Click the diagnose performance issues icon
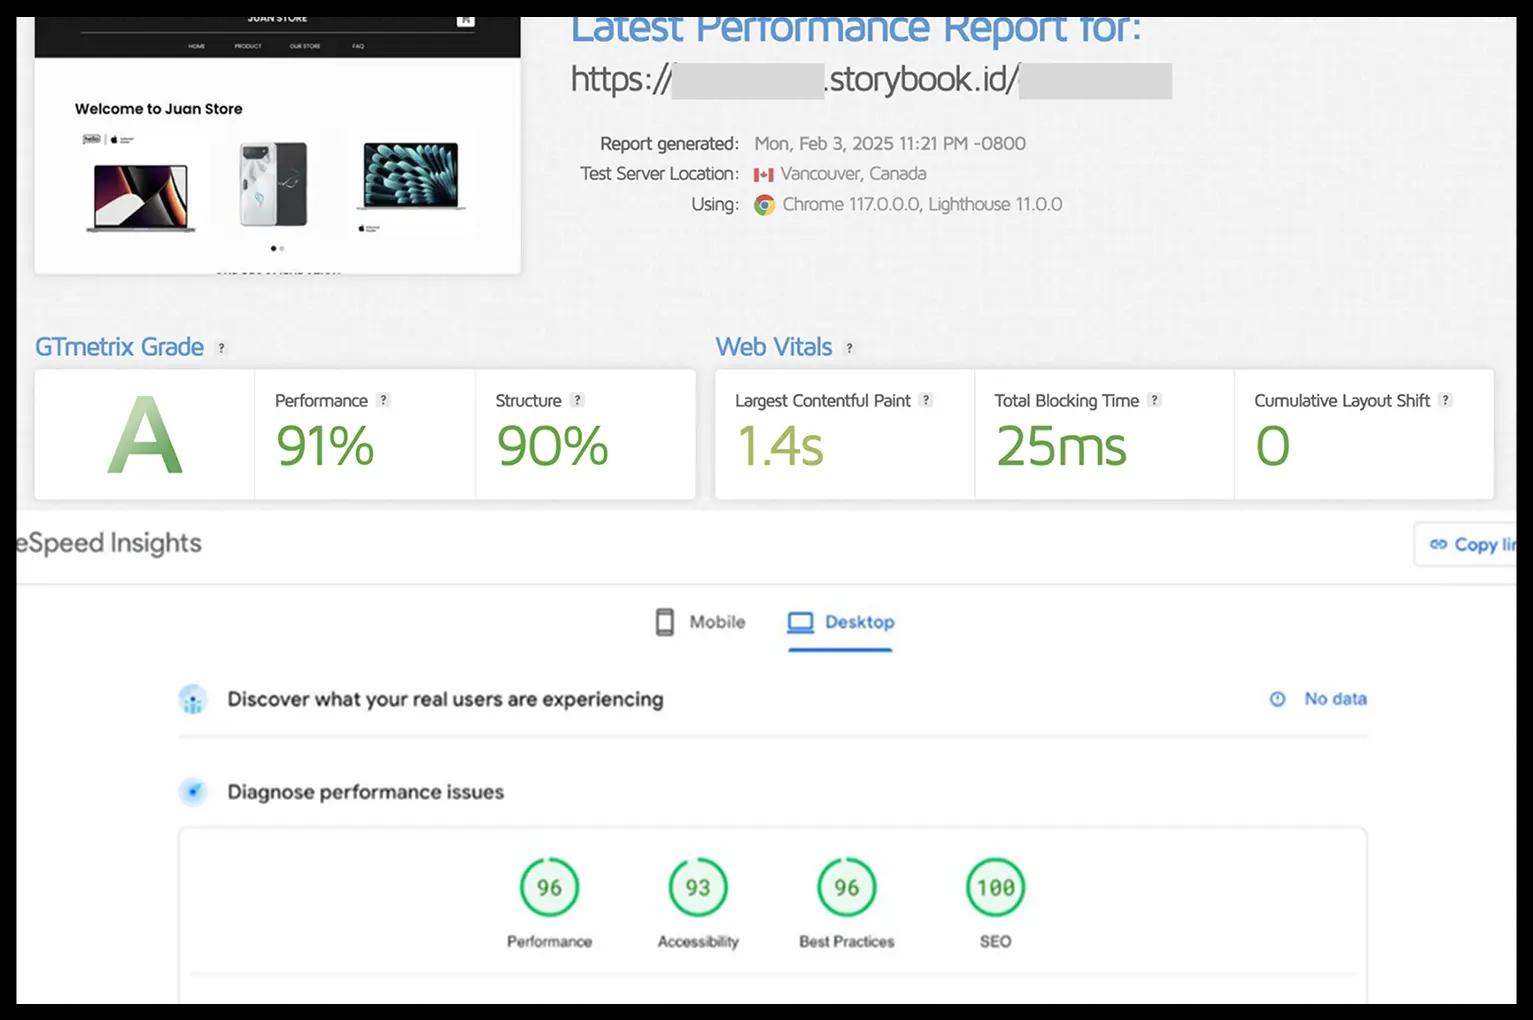Screen dimensions: 1533x1020 [193, 792]
